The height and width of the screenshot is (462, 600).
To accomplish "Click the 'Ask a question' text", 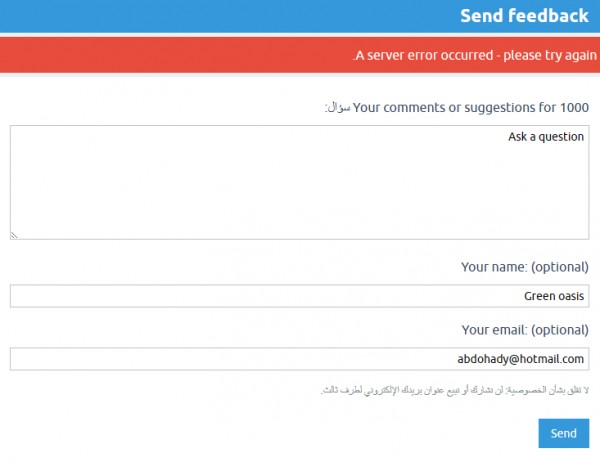I will point(546,137).
